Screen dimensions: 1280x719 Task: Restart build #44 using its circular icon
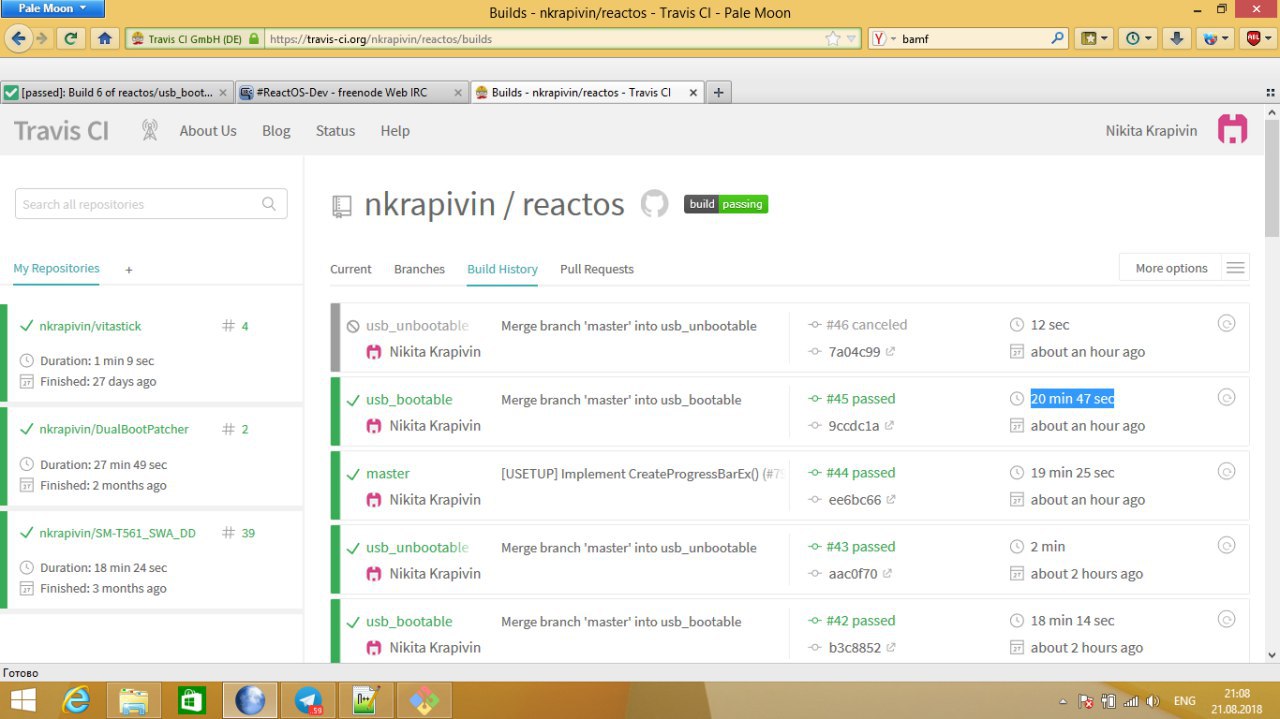[1226, 471]
